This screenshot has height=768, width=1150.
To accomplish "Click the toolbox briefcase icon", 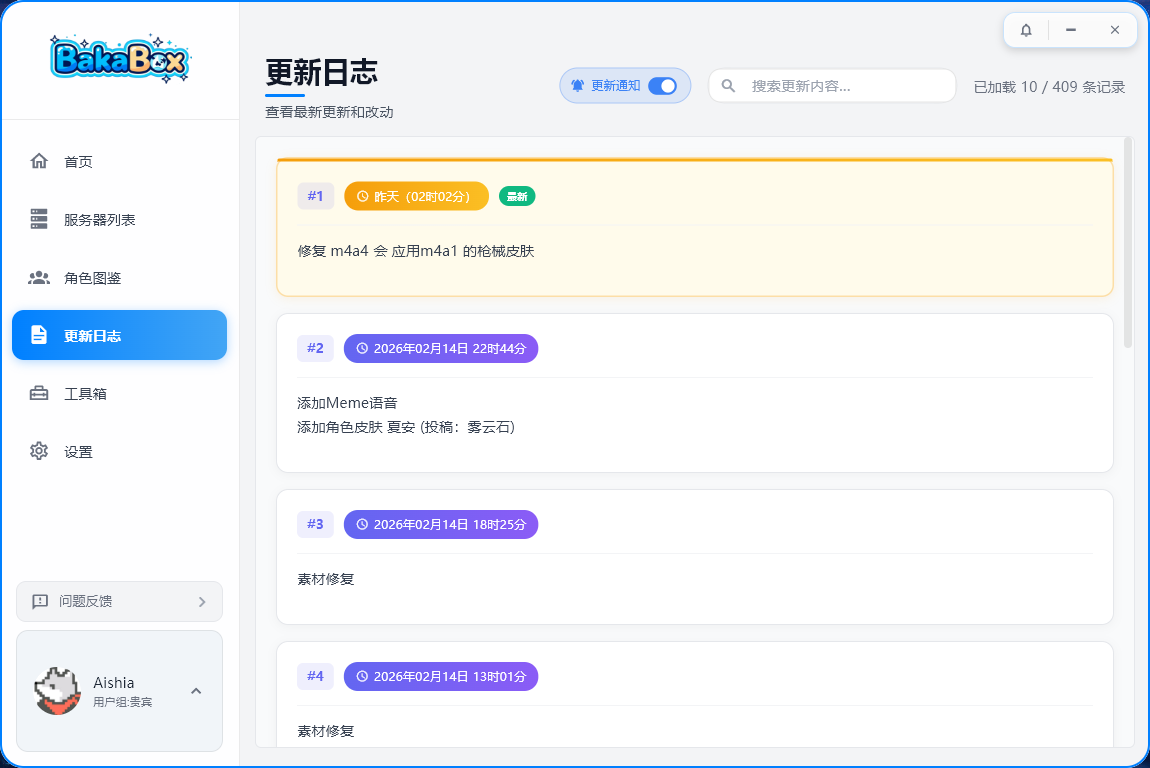I will pos(39,394).
